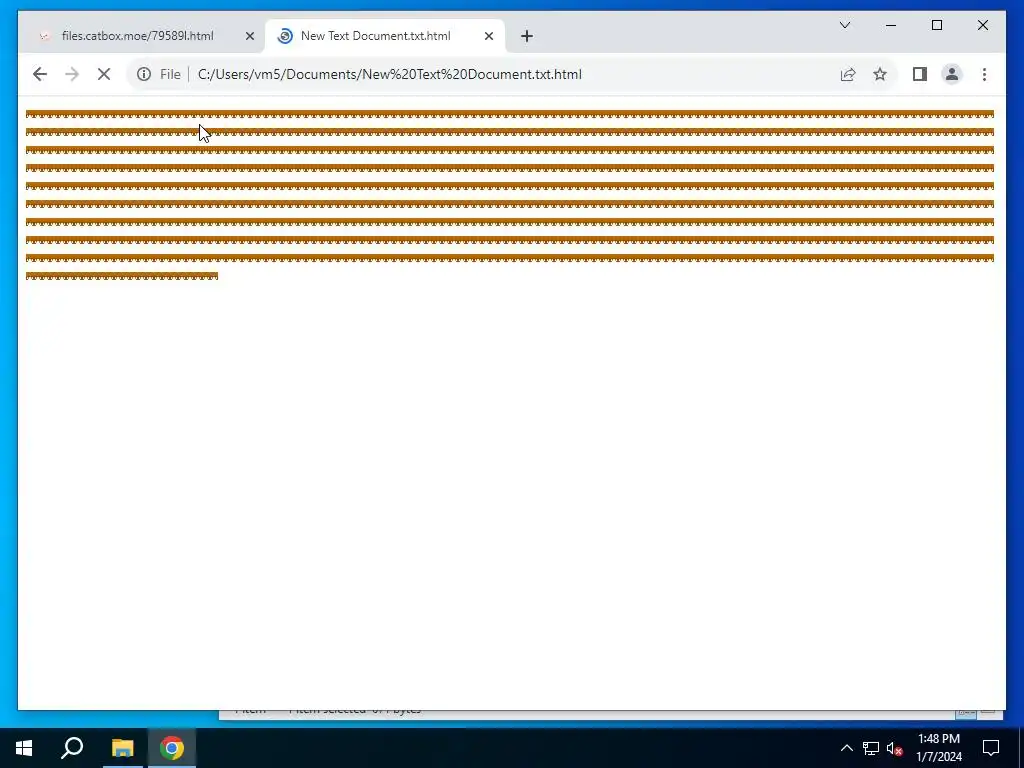Open Chrome three-dot menu
1024x768 pixels.
(x=984, y=74)
